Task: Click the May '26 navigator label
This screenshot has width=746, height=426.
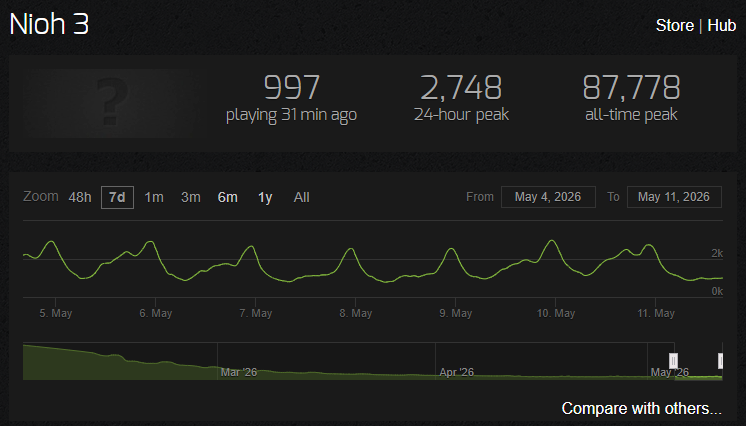Action: 670,372
